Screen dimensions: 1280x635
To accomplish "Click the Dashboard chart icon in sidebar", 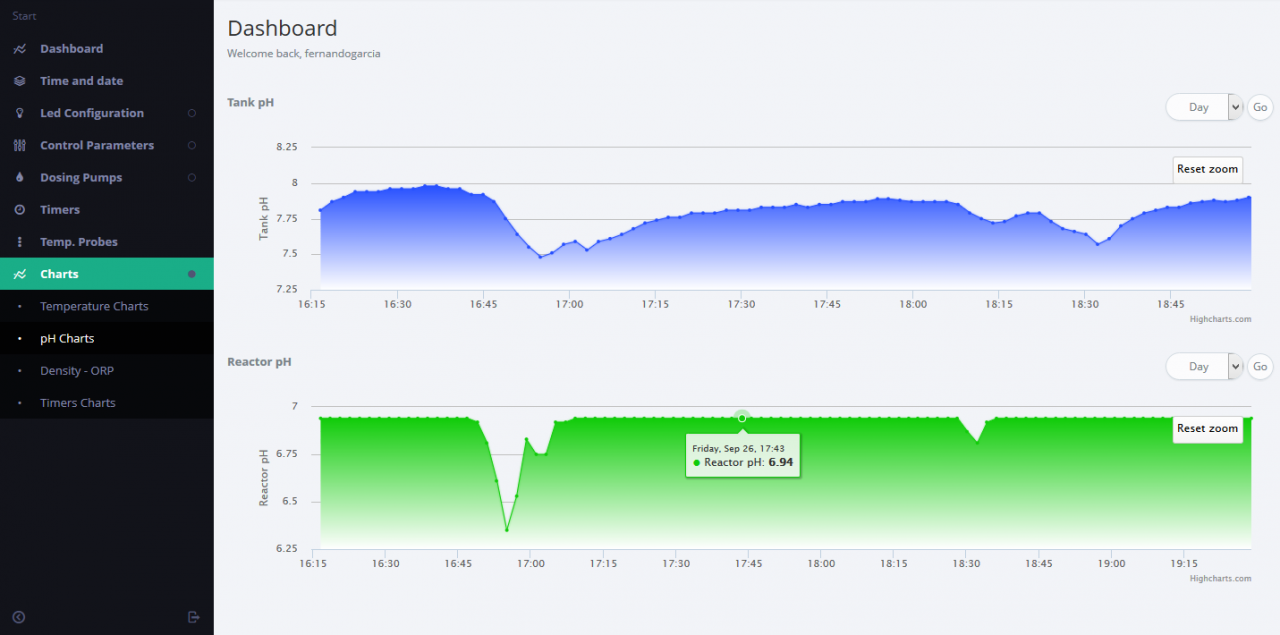I will 20,49.
